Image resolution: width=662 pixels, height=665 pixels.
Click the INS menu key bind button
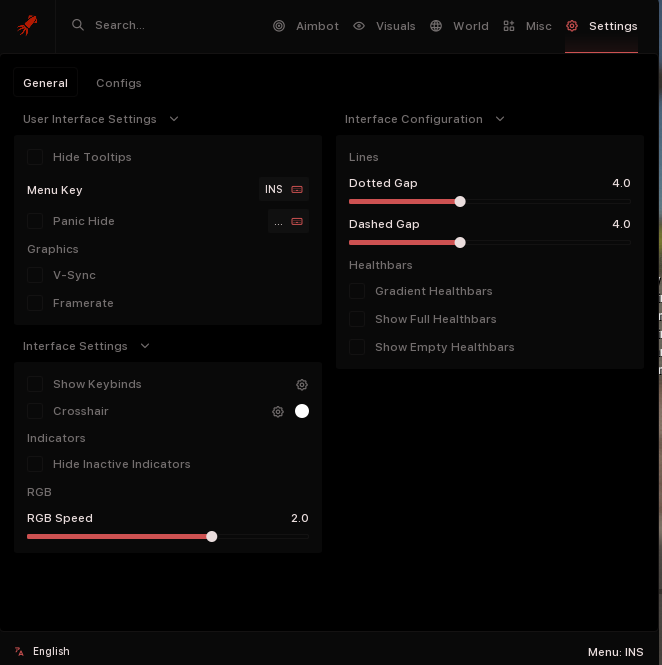pyautogui.click(x=284, y=189)
